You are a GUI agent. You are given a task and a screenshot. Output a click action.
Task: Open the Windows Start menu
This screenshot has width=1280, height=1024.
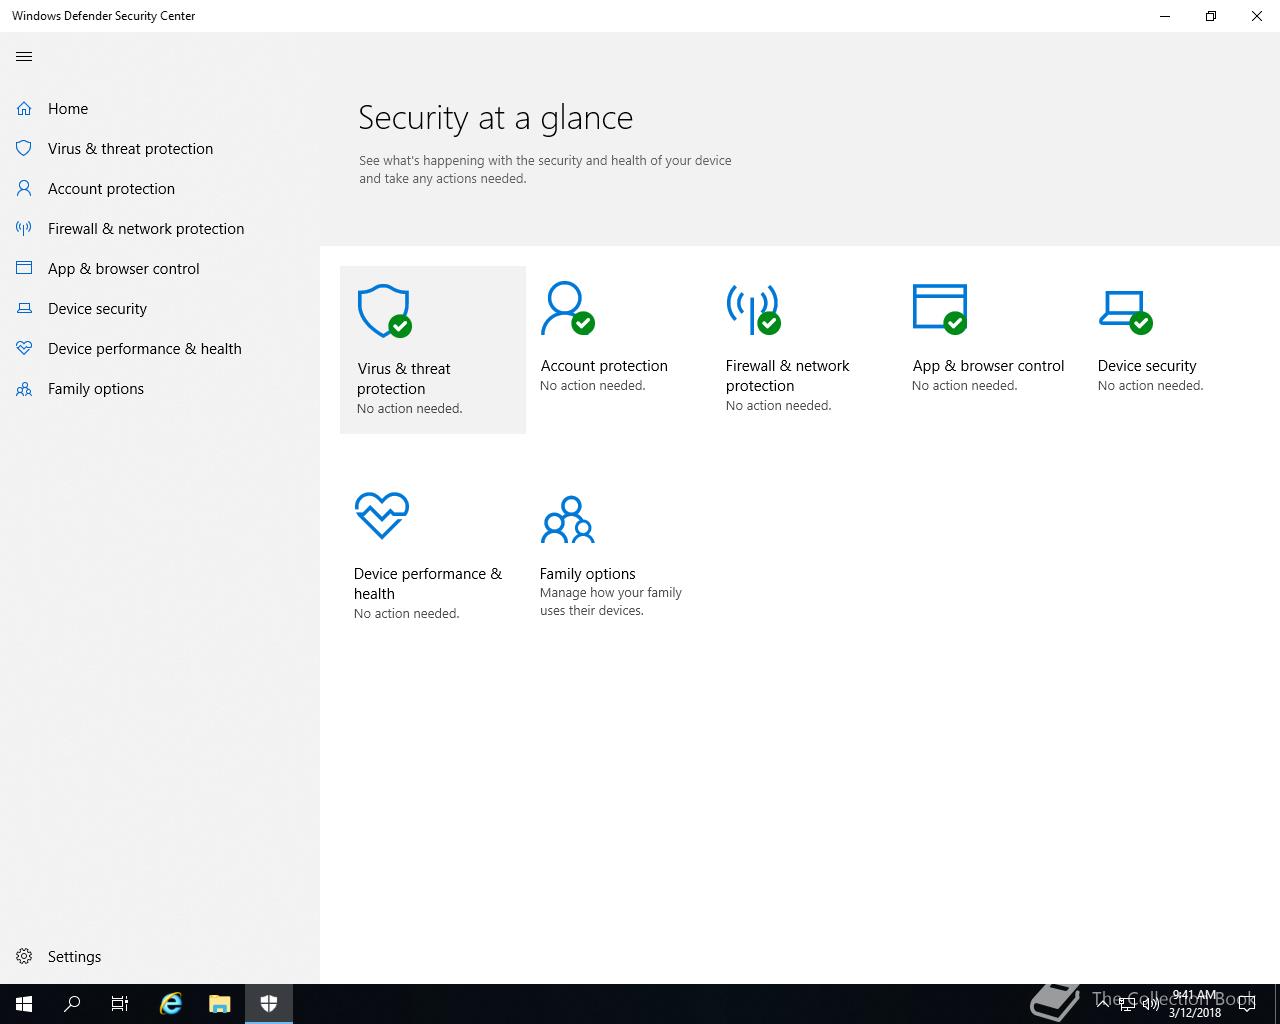point(24,1004)
